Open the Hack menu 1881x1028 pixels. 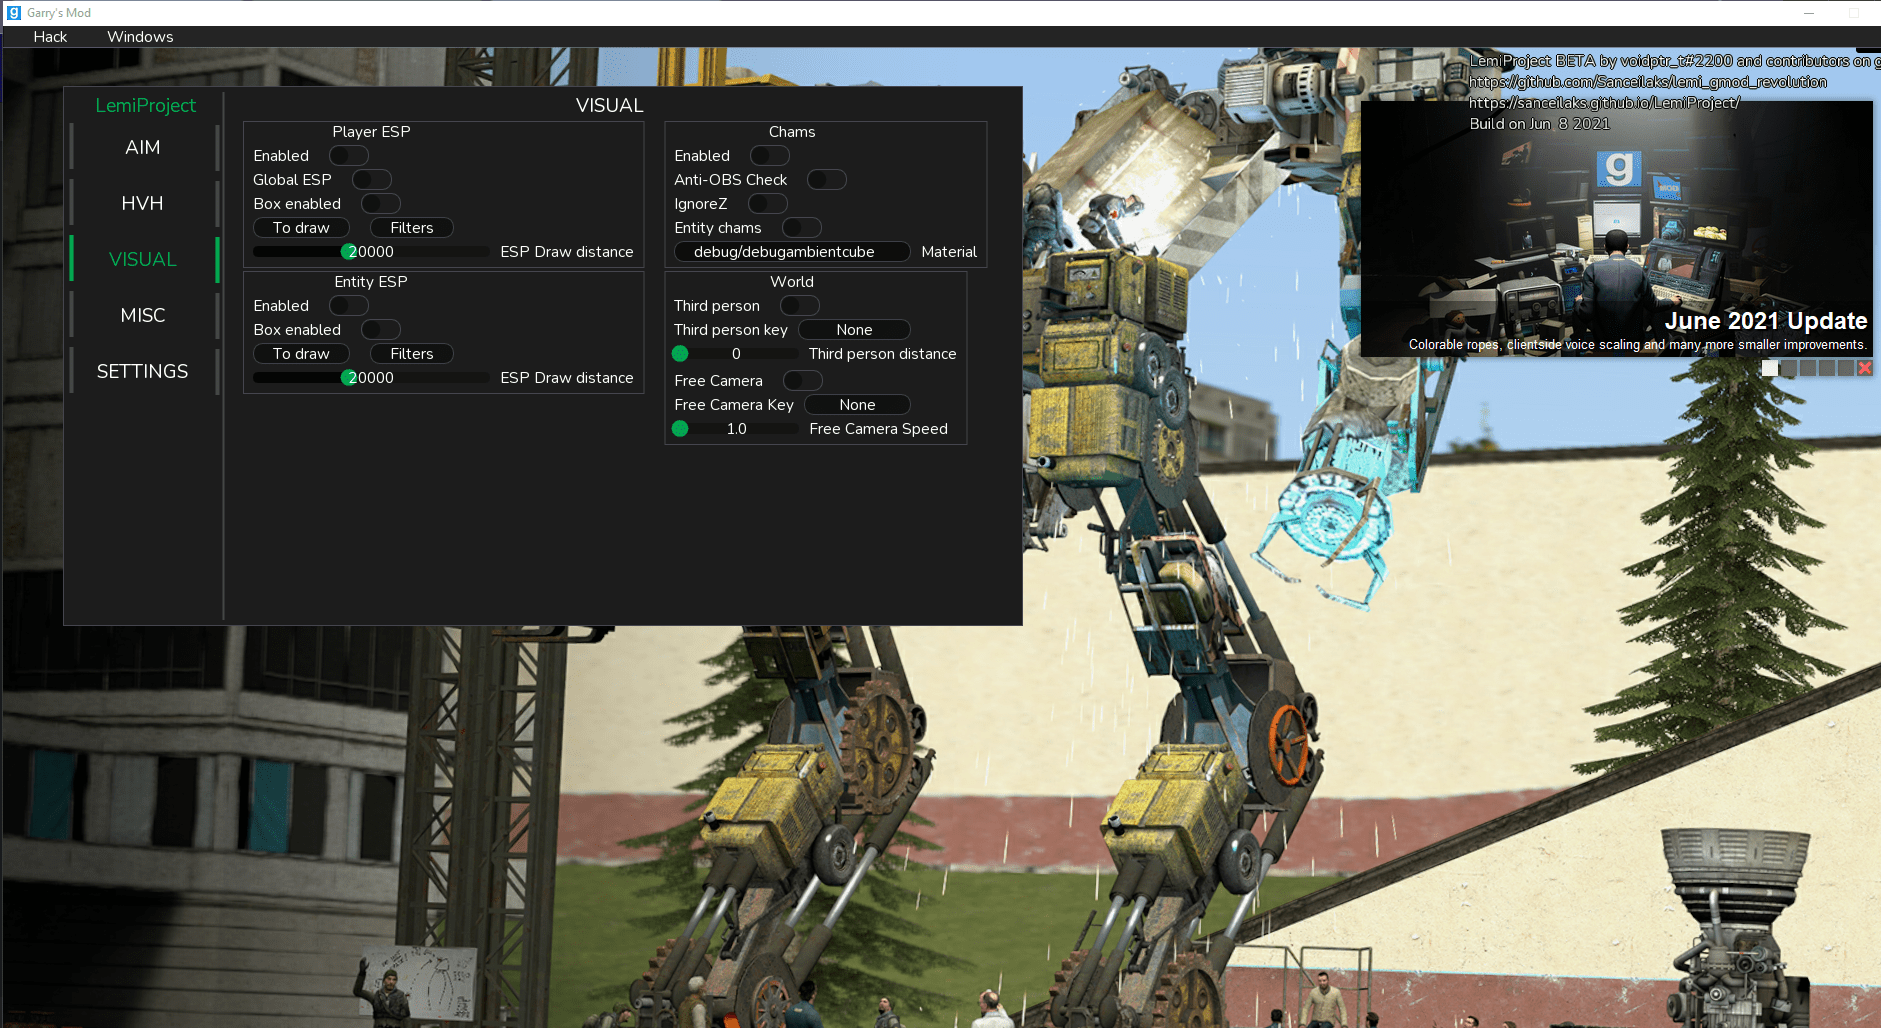pos(50,37)
